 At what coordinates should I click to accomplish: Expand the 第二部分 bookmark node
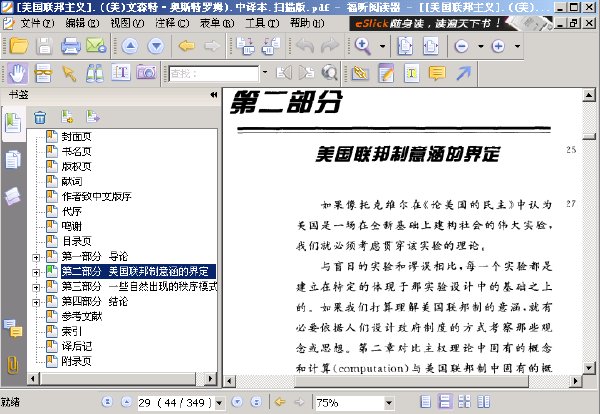pyautogui.click(x=36, y=272)
